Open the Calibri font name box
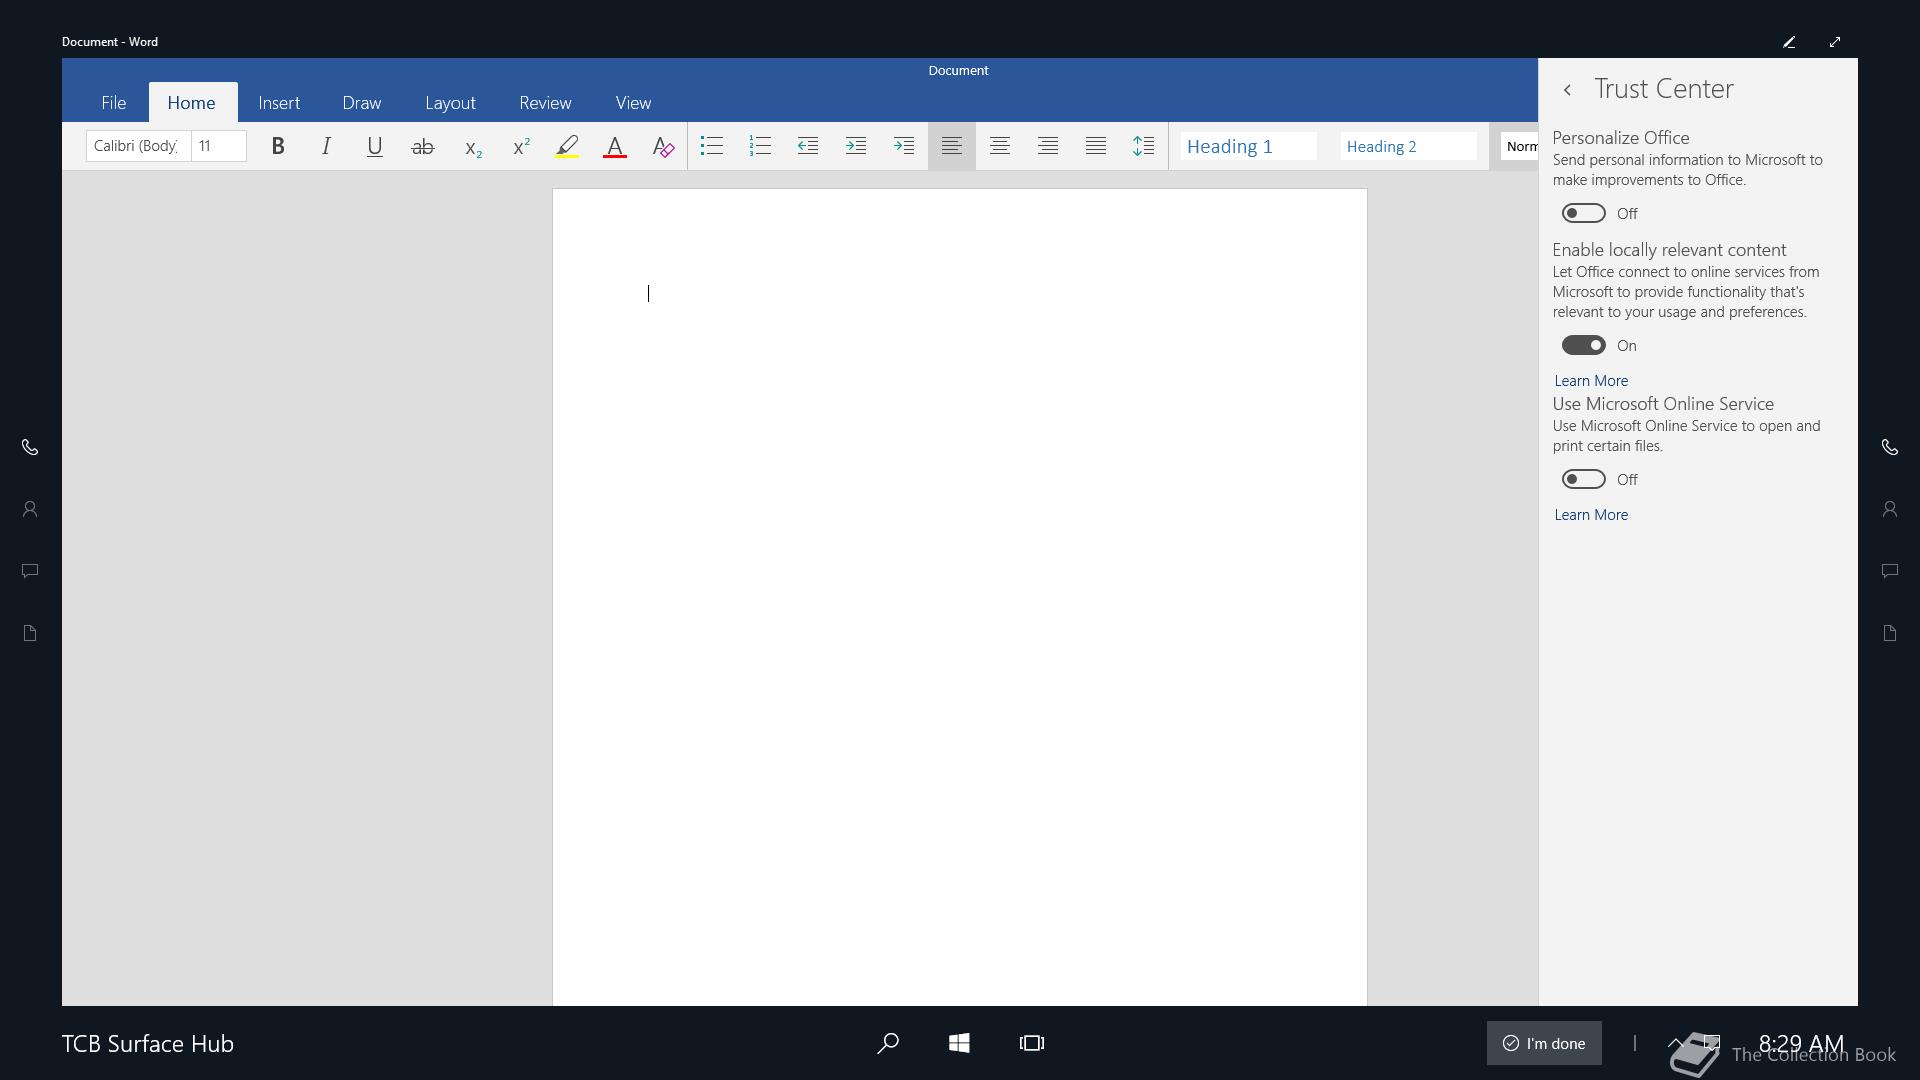 [x=137, y=146]
